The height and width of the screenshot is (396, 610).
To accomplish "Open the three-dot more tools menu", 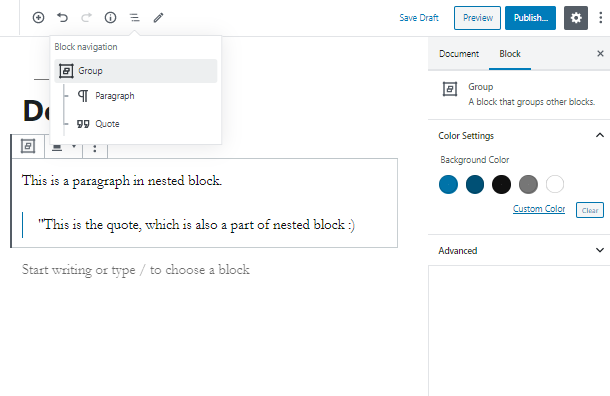I will (x=601, y=18).
